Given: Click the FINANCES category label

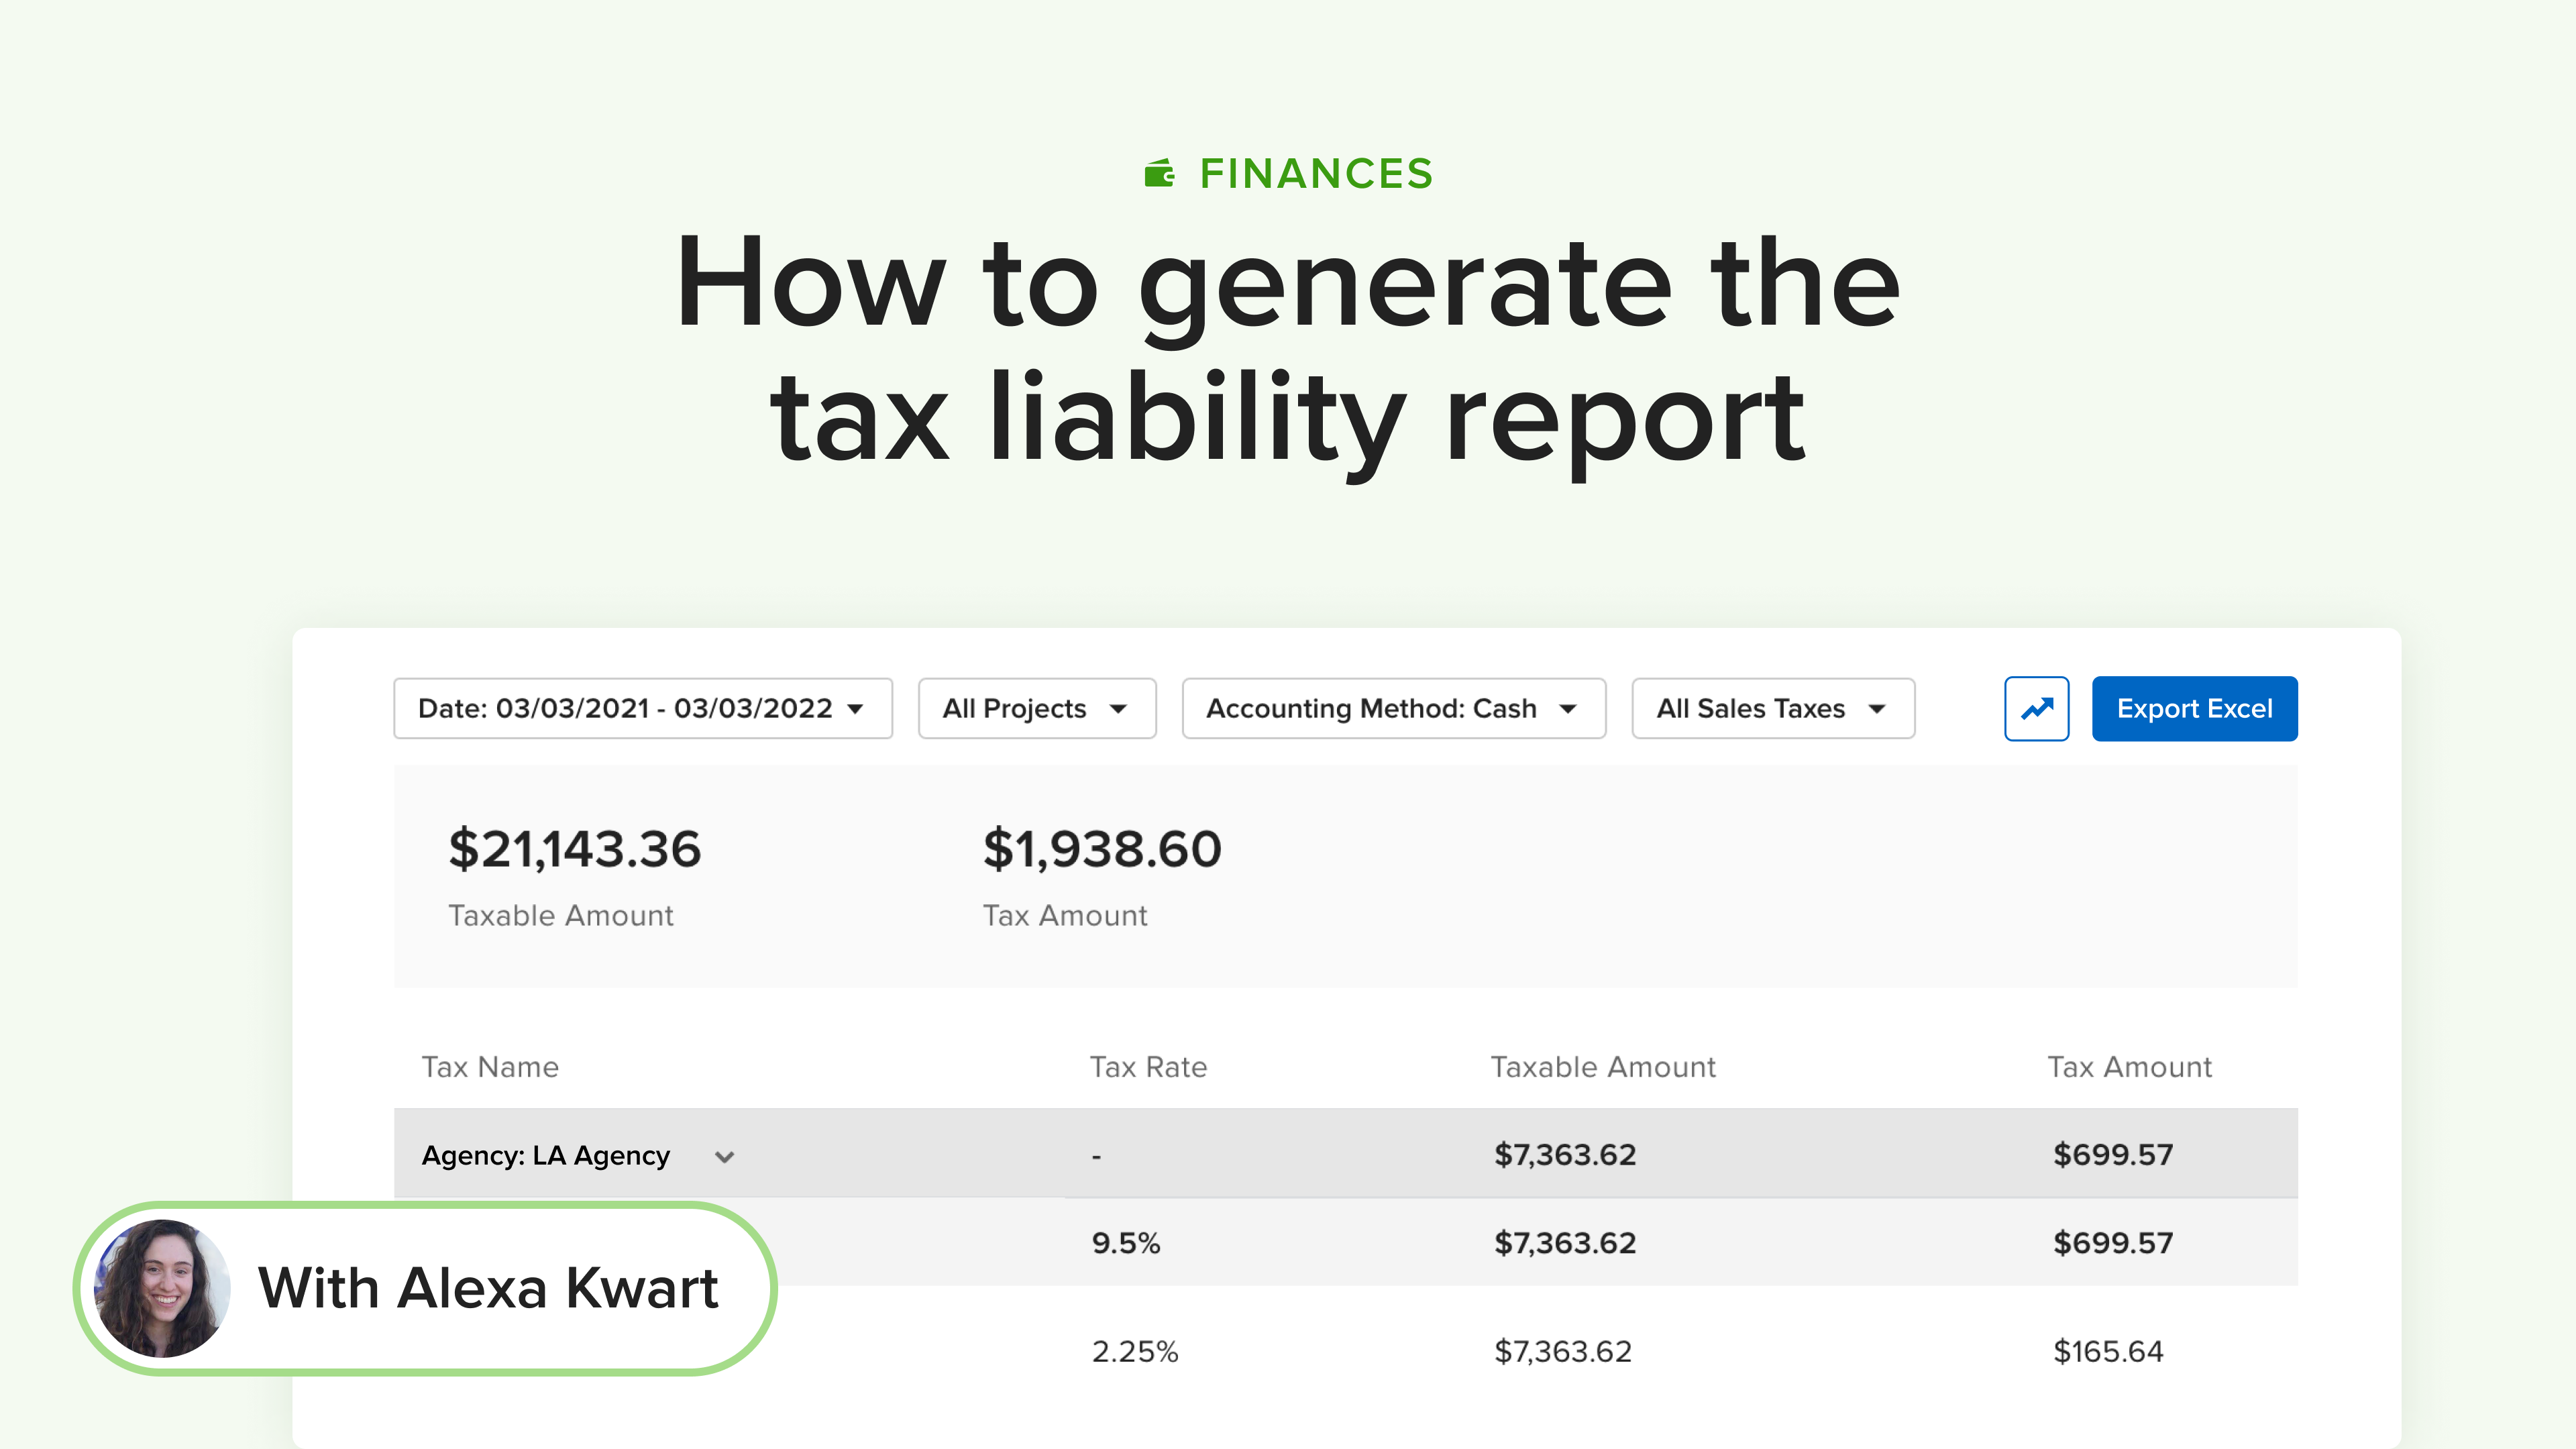Looking at the screenshot, I should click(1316, 174).
